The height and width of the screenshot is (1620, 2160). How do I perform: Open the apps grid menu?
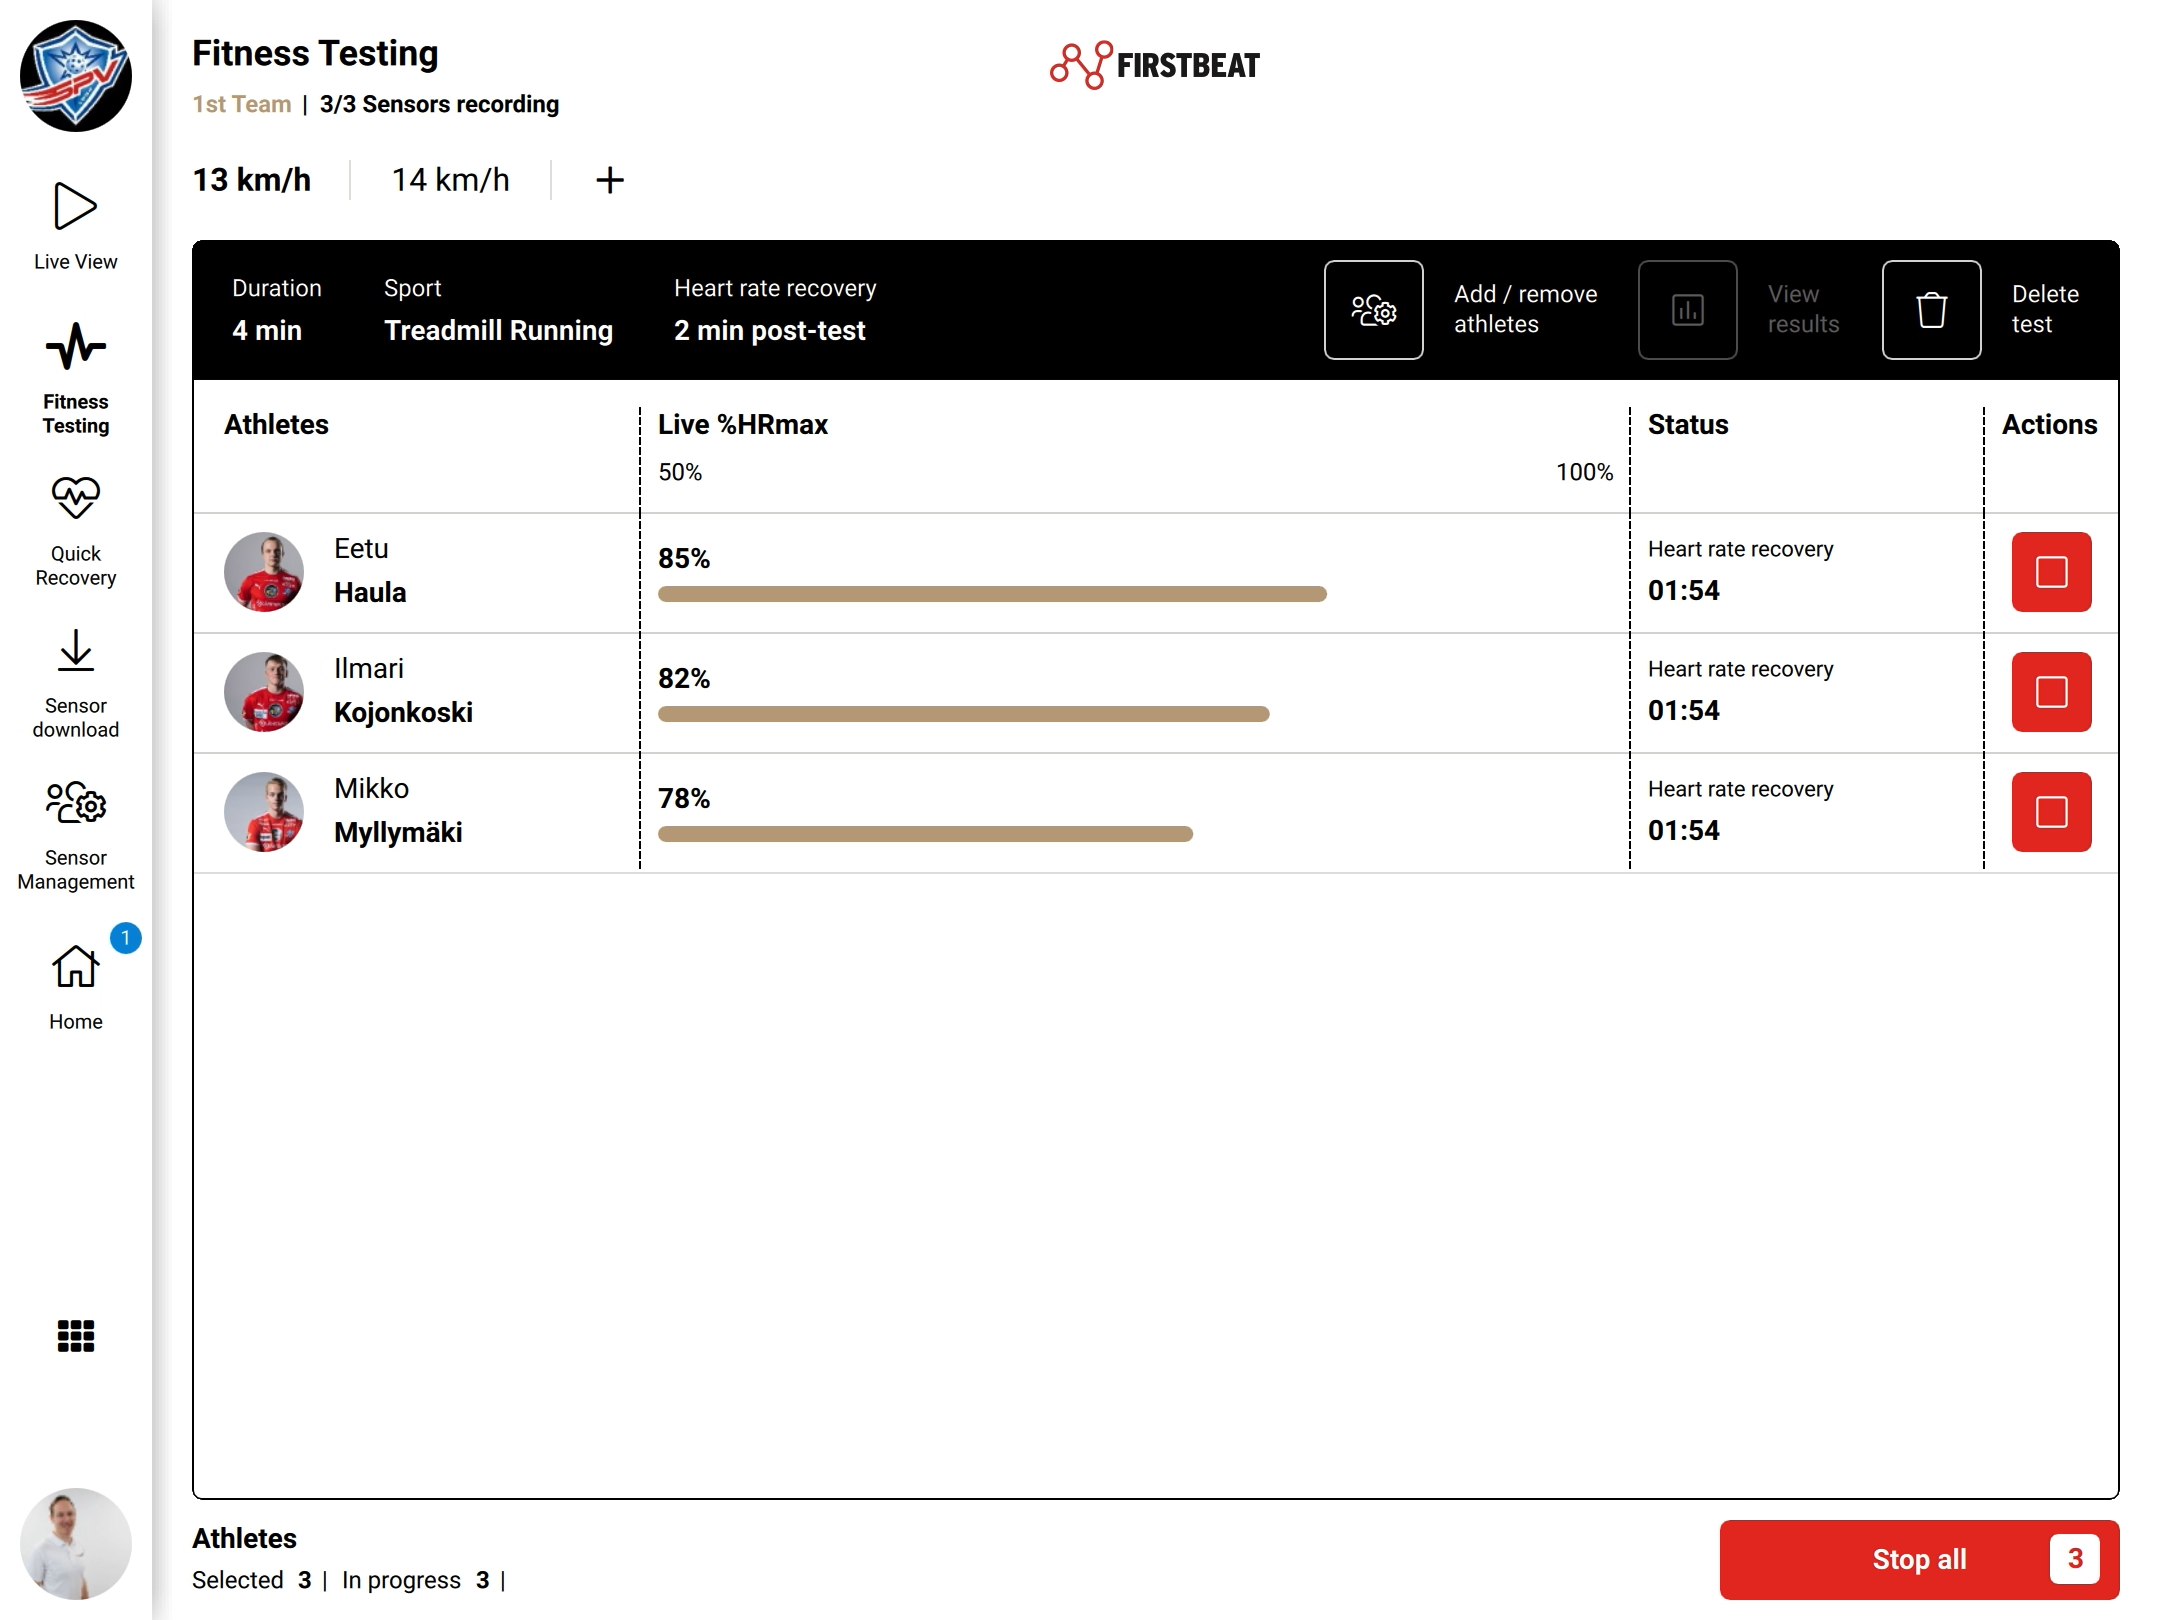click(x=76, y=1335)
